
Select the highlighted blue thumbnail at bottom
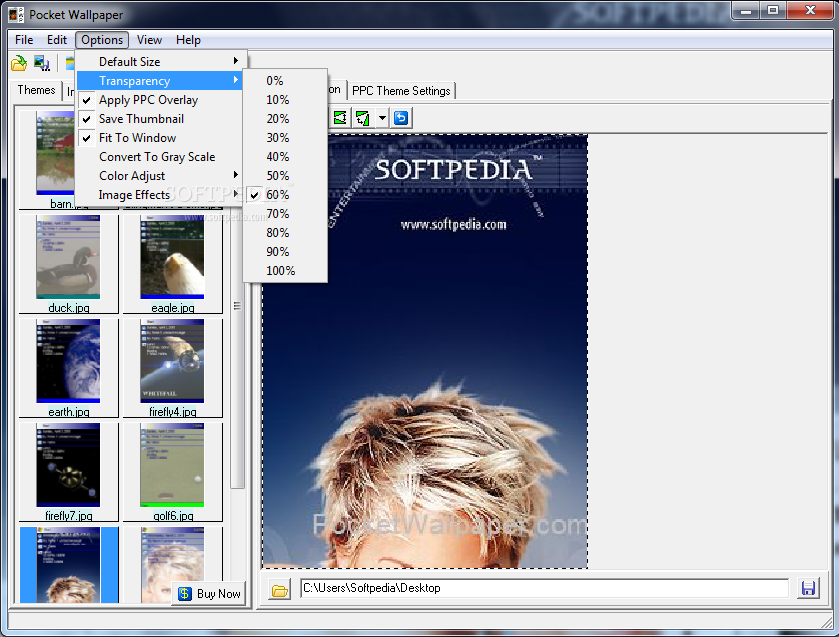click(x=68, y=565)
